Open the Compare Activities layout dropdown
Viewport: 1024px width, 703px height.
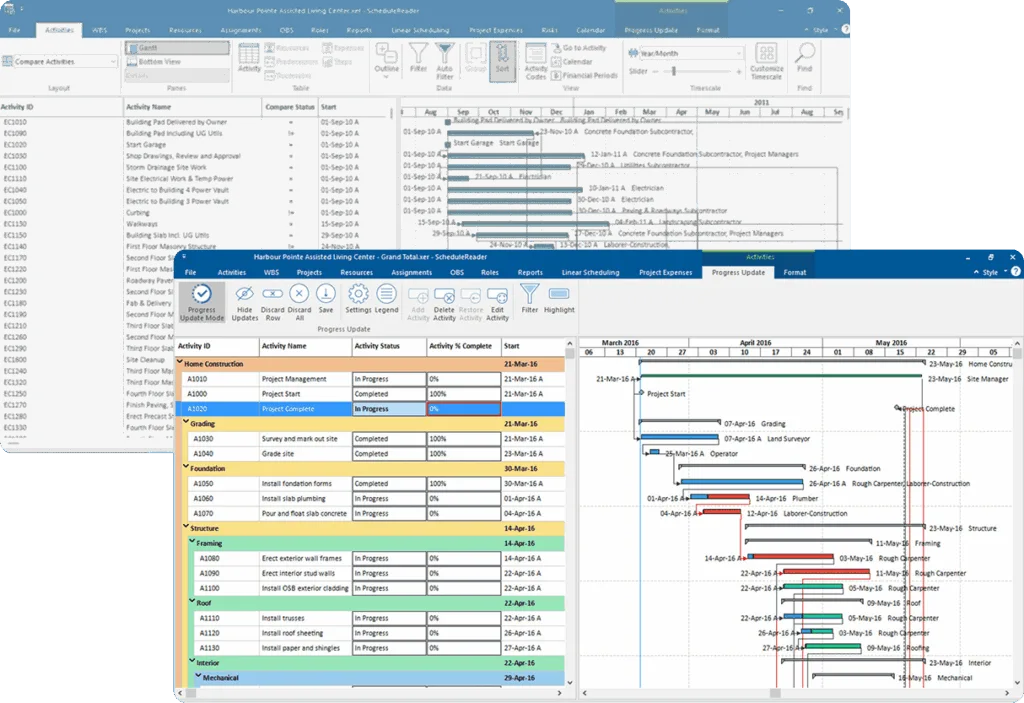click(x=59, y=61)
